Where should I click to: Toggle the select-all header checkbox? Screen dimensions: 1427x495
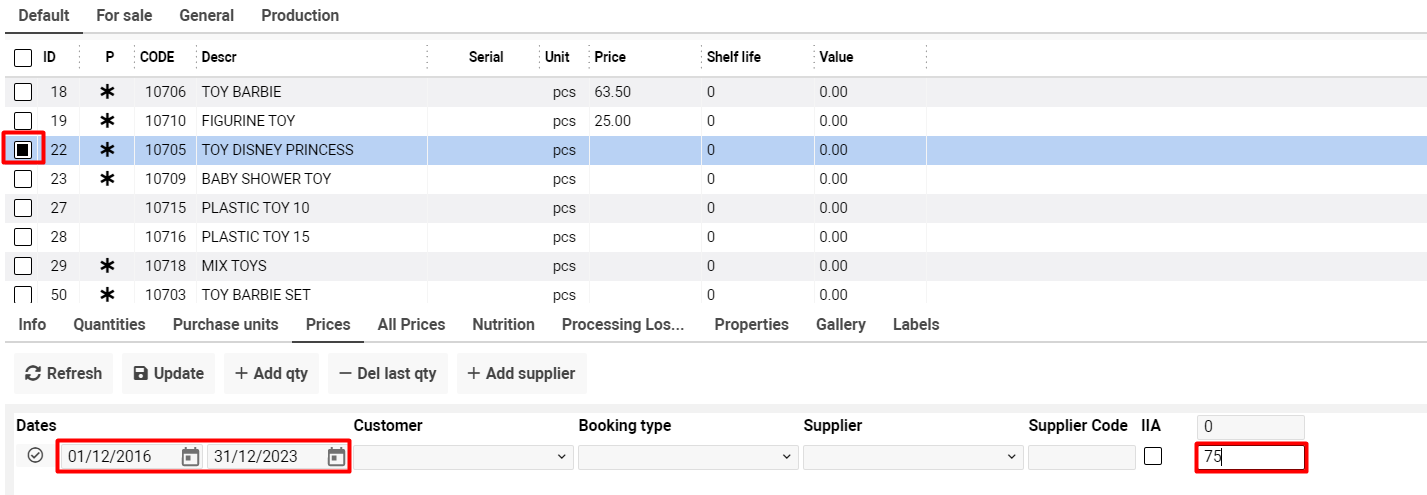click(x=23, y=58)
